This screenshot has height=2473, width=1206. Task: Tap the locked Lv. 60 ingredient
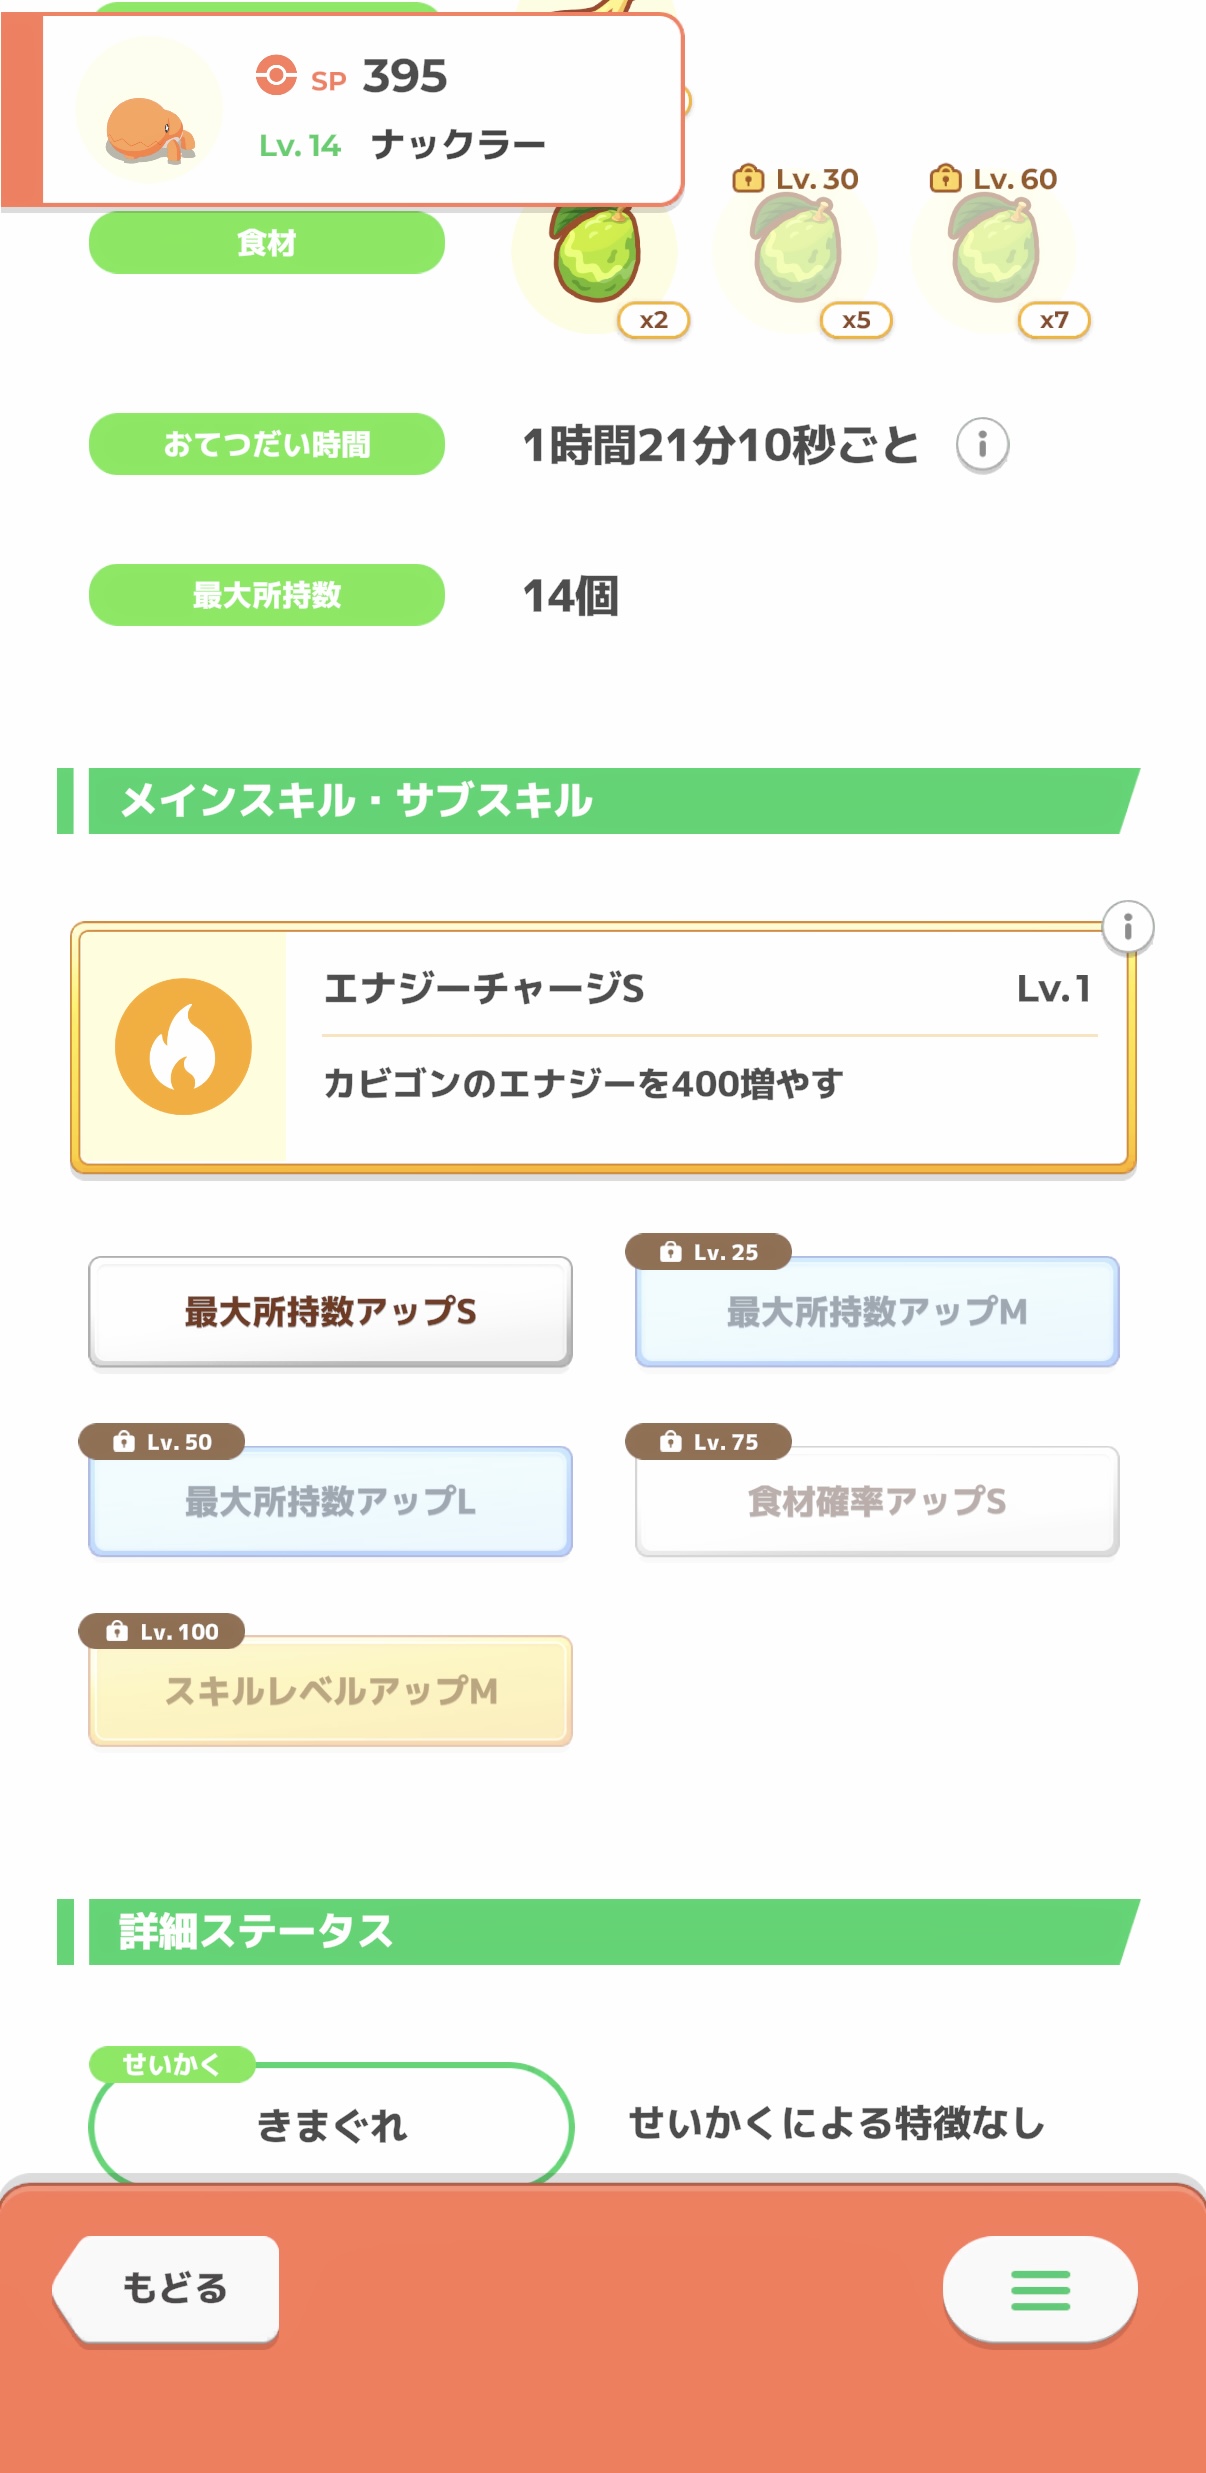tap(994, 250)
